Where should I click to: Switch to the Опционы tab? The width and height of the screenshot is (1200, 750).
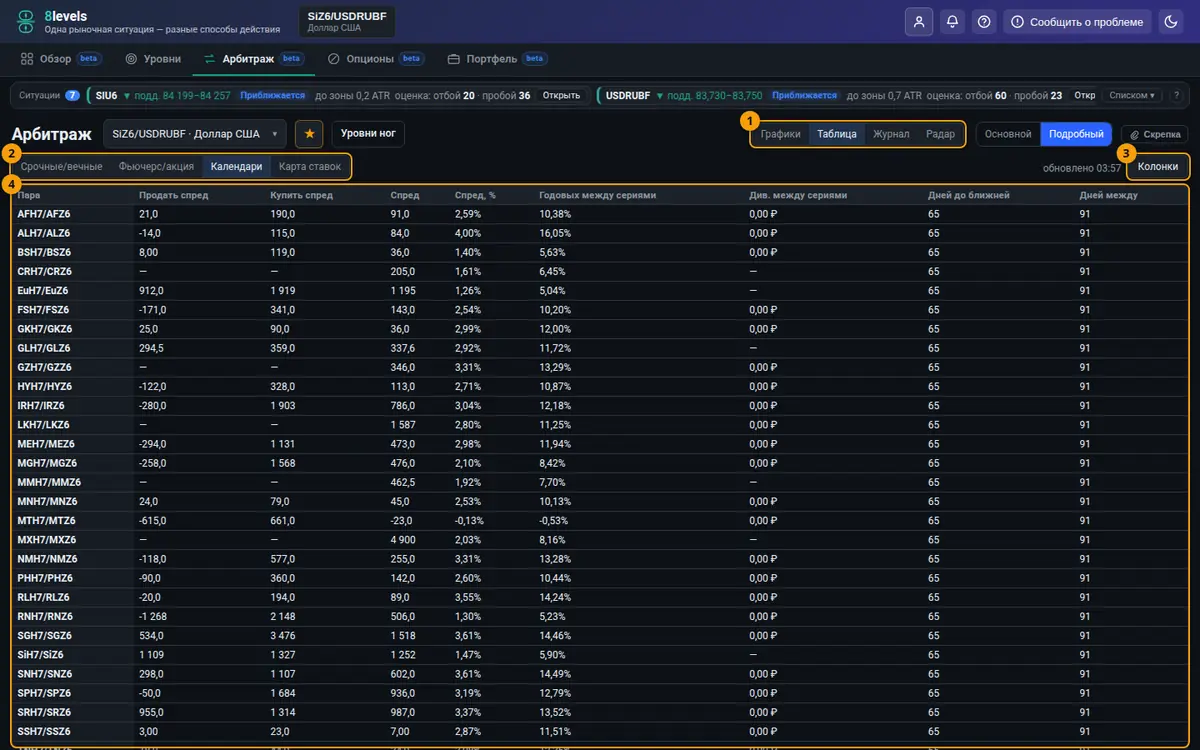(376, 59)
